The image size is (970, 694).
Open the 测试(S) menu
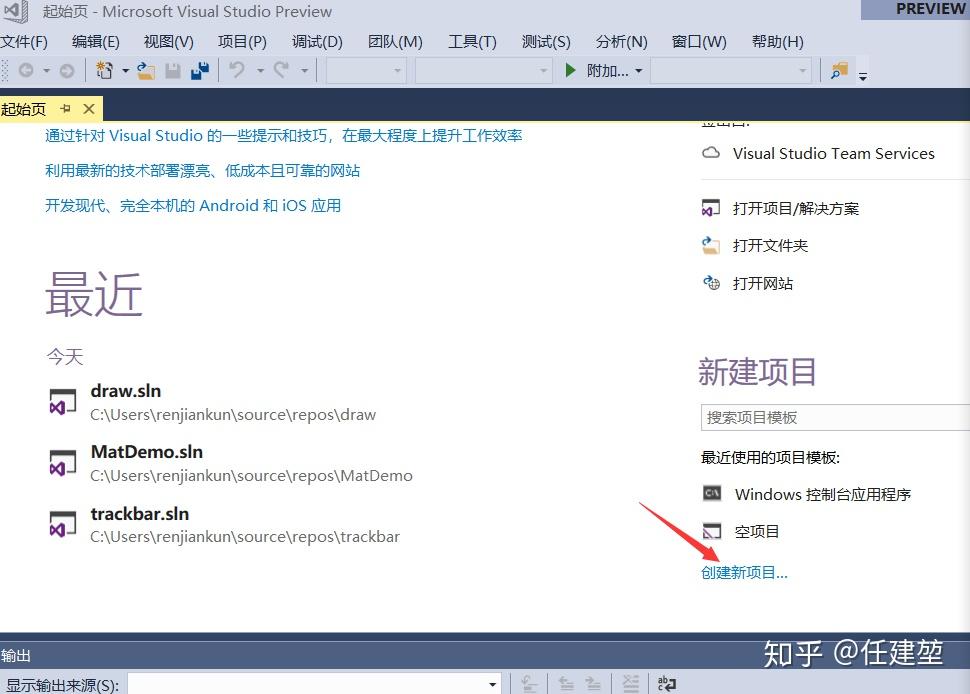546,41
